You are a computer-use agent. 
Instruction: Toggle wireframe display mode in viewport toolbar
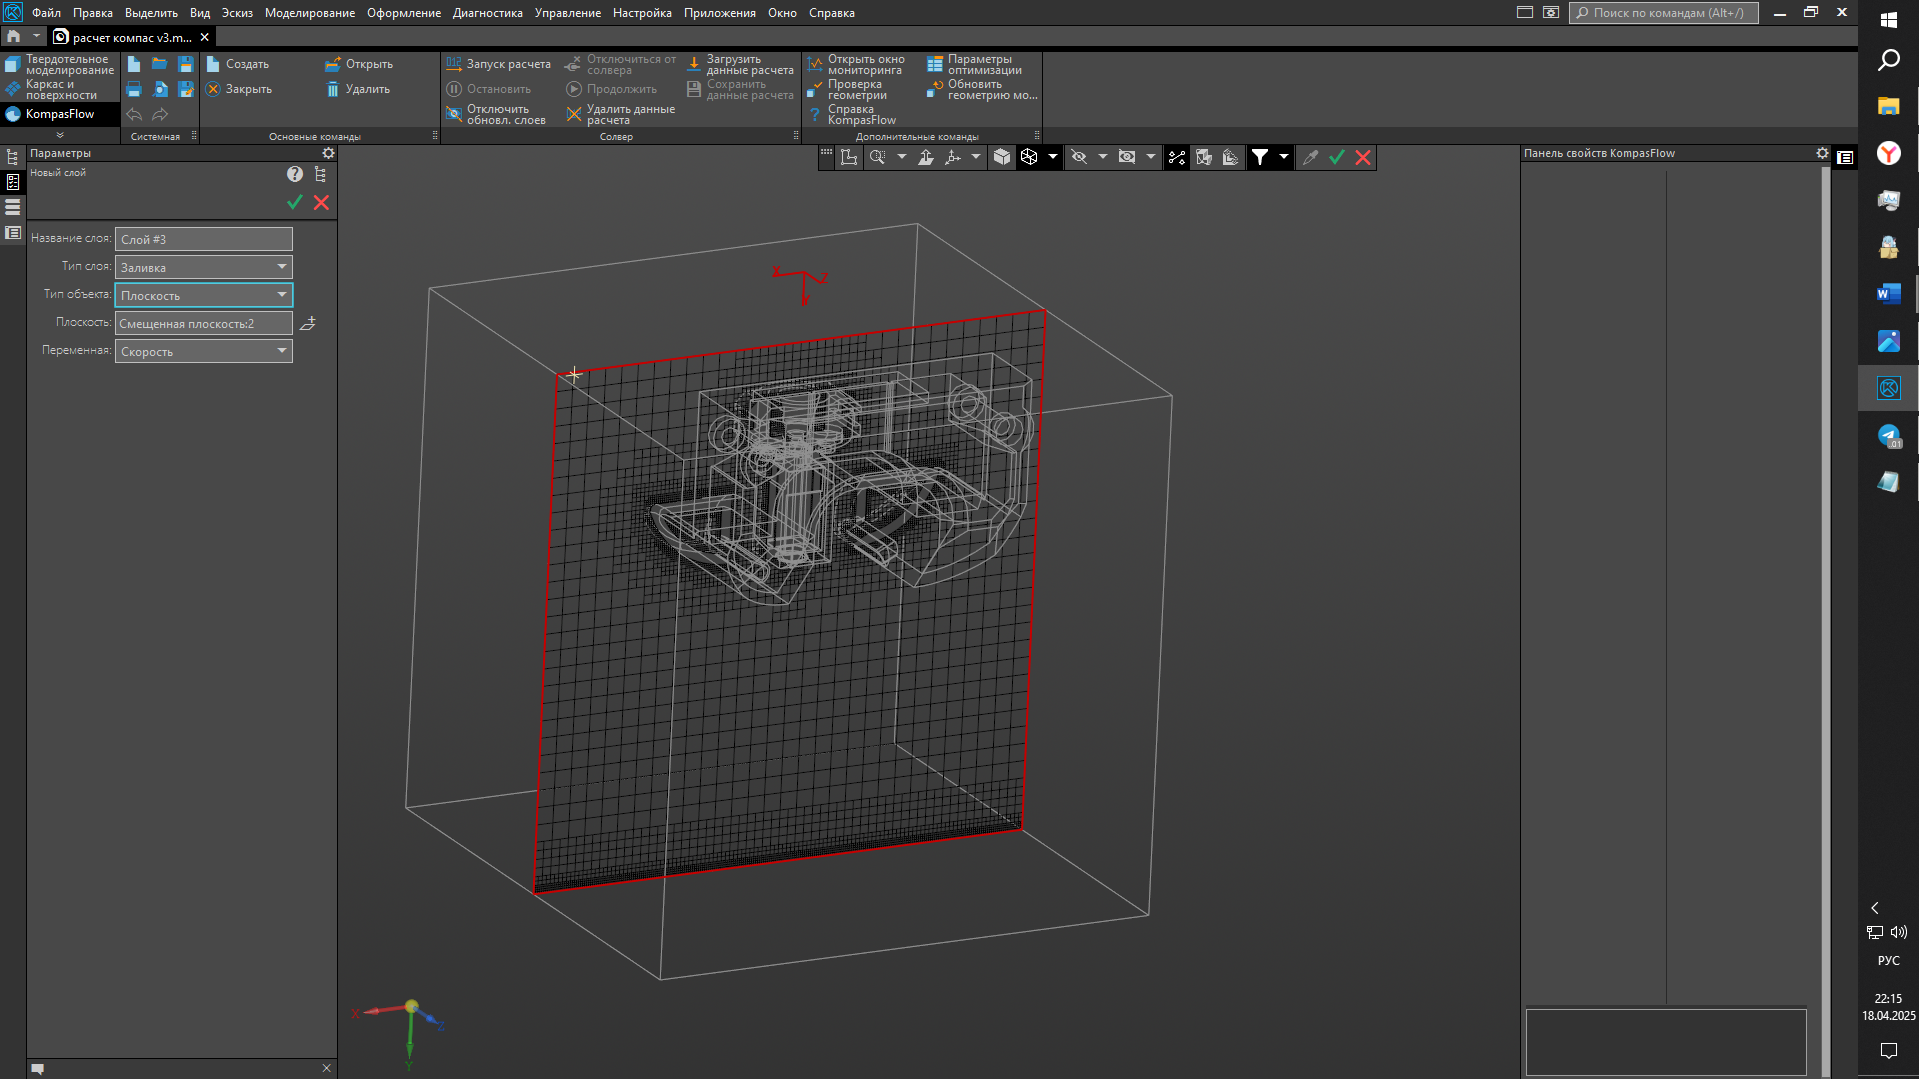(x=1029, y=157)
